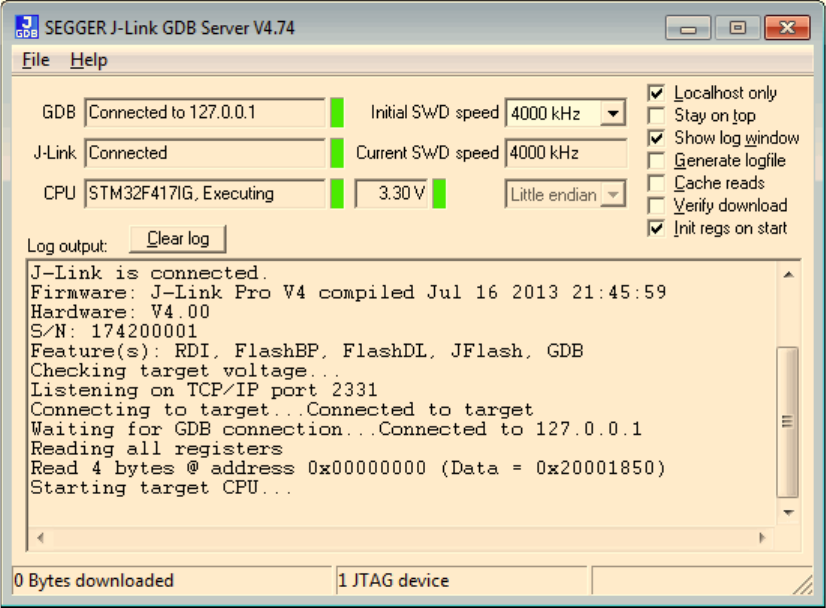Click the 'Checking target voltage...' log line
826x608 pixels.
click(x=185, y=370)
